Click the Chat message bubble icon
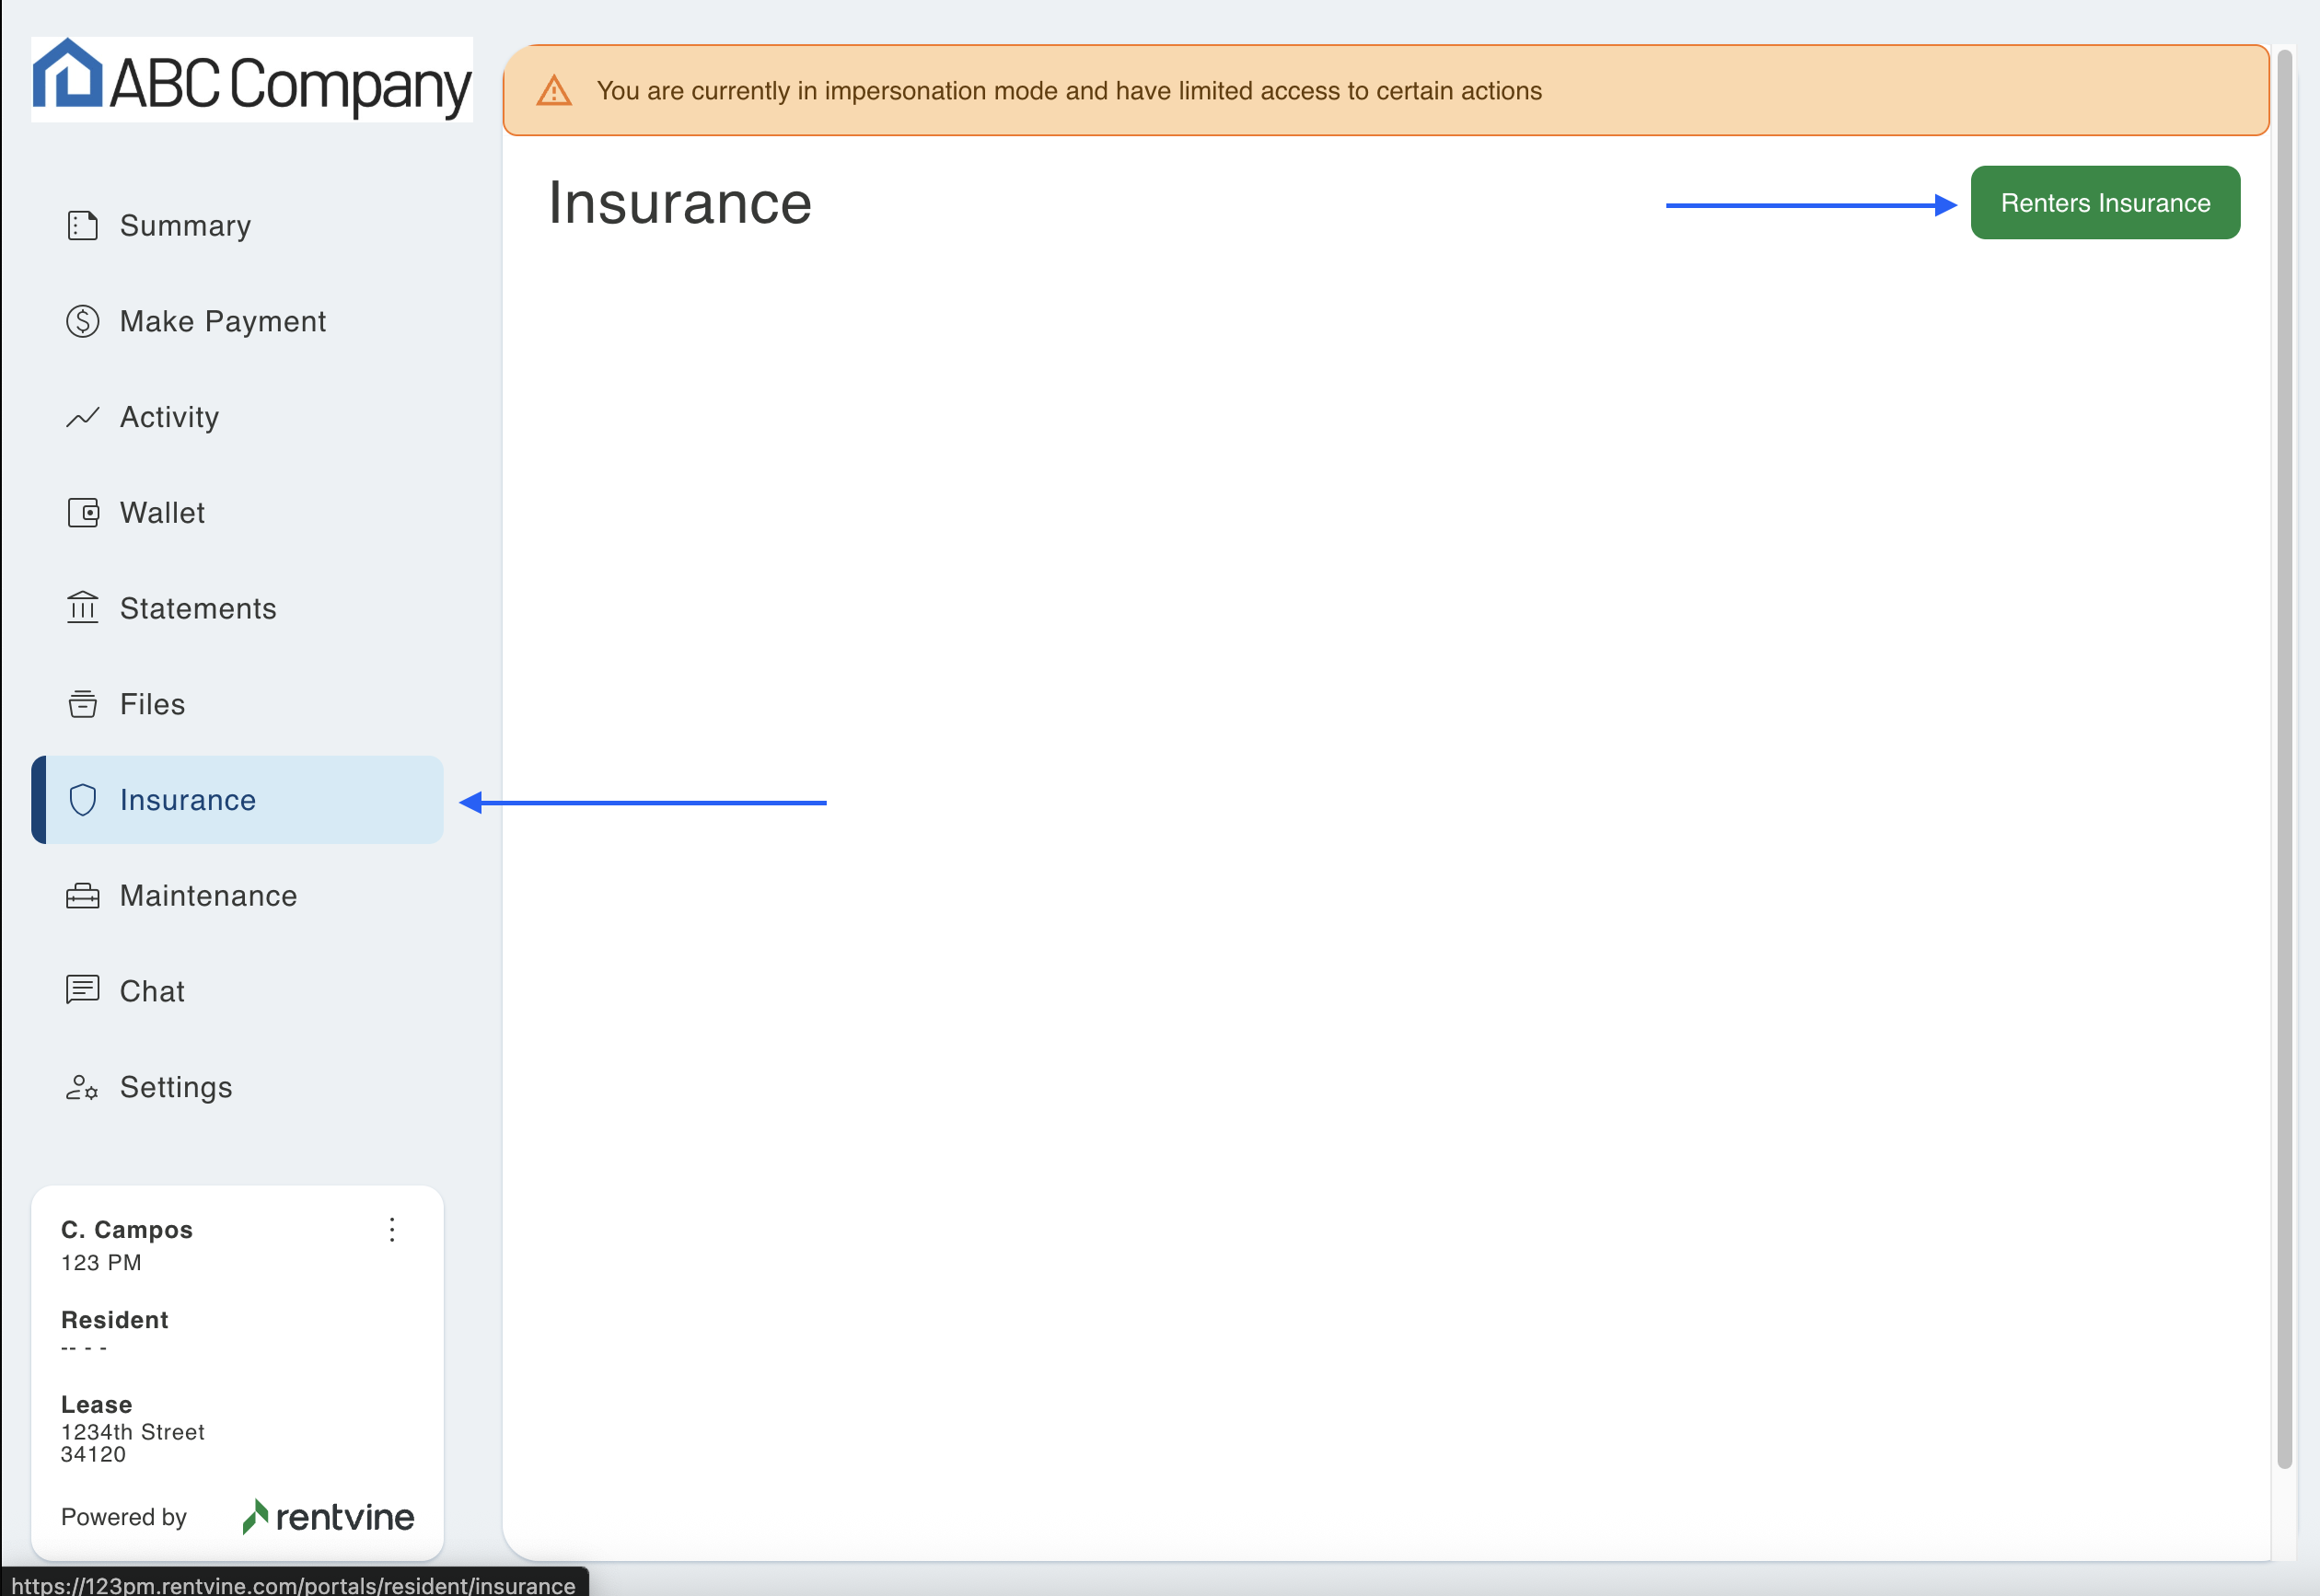 82,991
